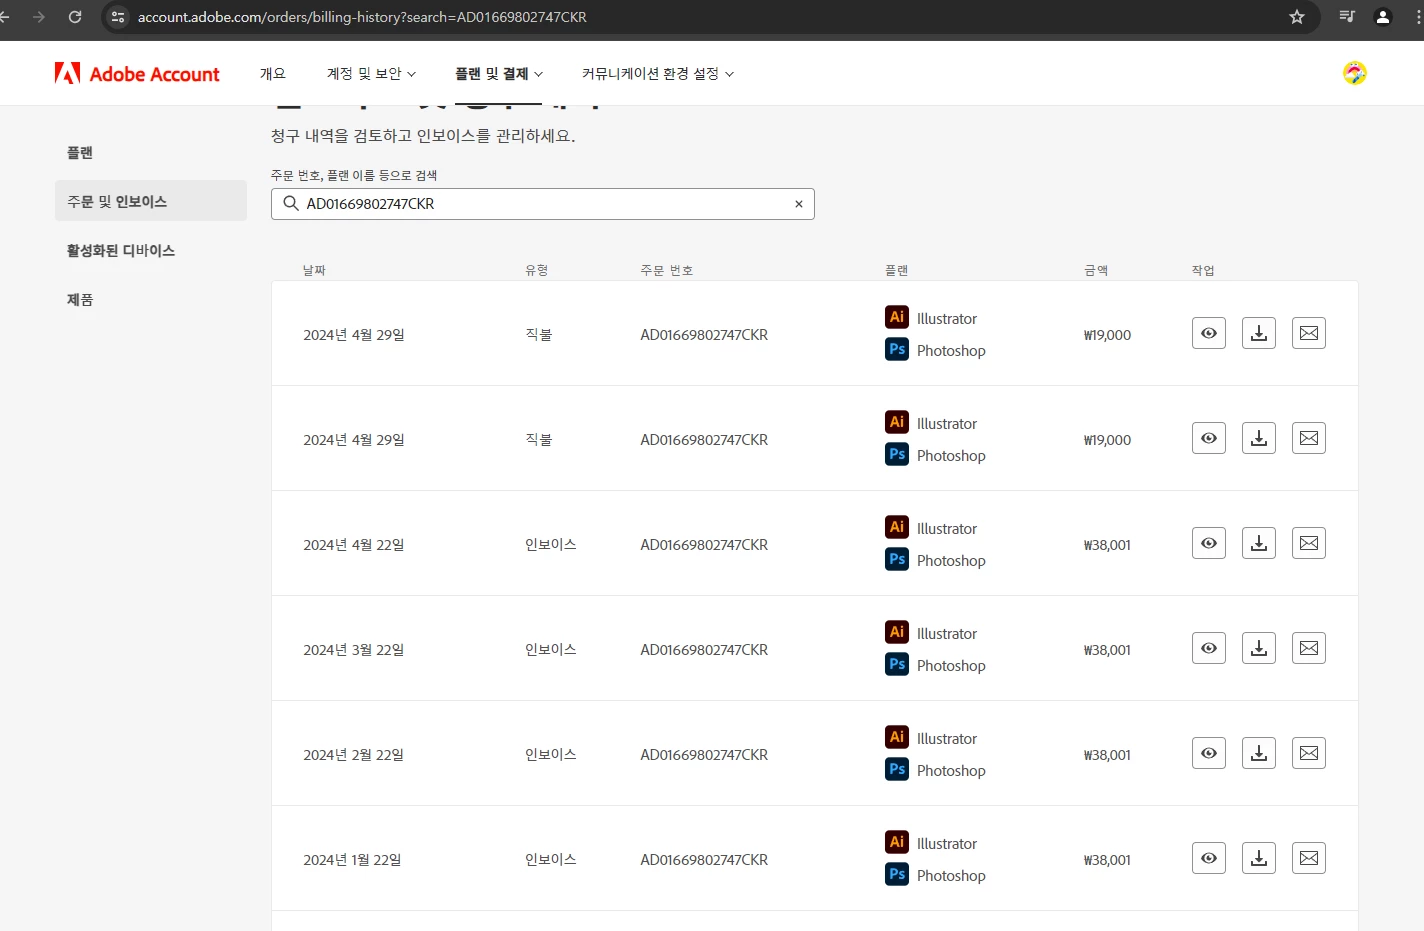Click the Illustrator icon in 4월 22일 row

click(897, 527)
